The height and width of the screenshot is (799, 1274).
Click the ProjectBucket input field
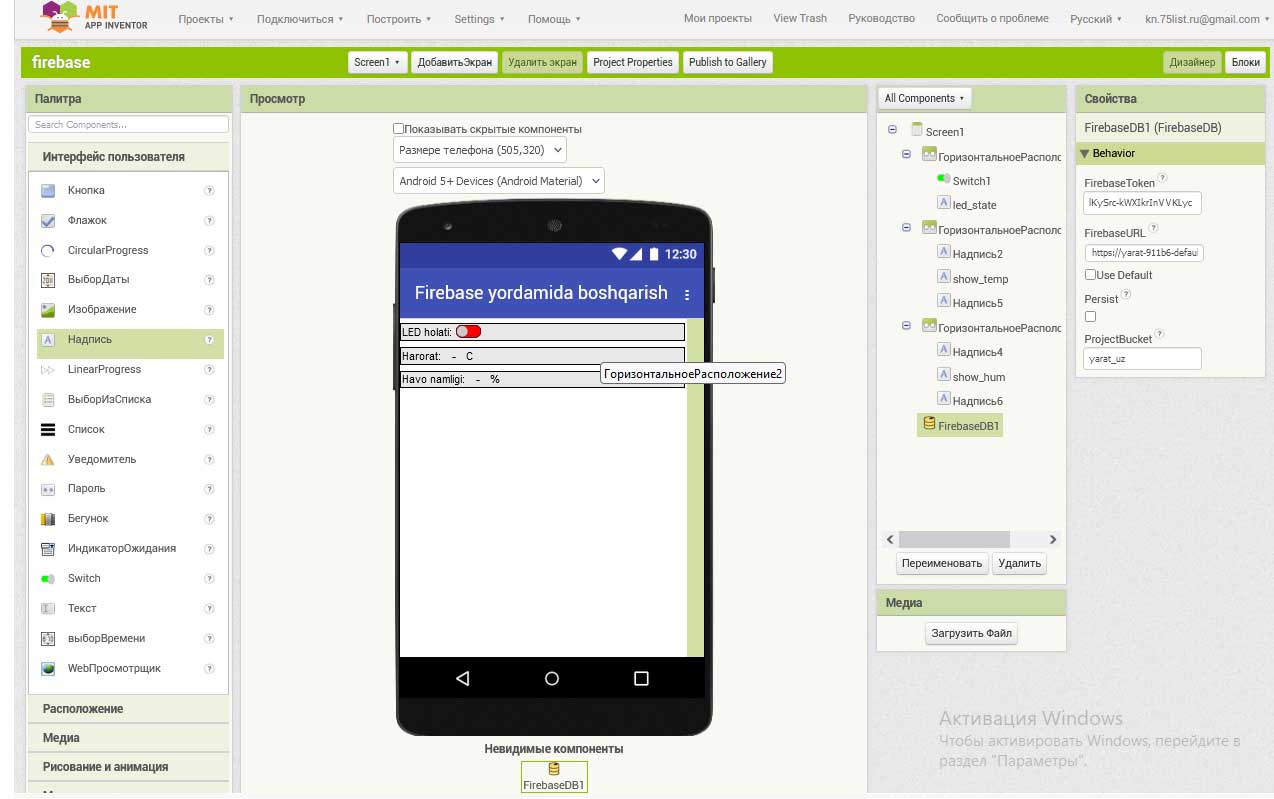coord(1142,359)
